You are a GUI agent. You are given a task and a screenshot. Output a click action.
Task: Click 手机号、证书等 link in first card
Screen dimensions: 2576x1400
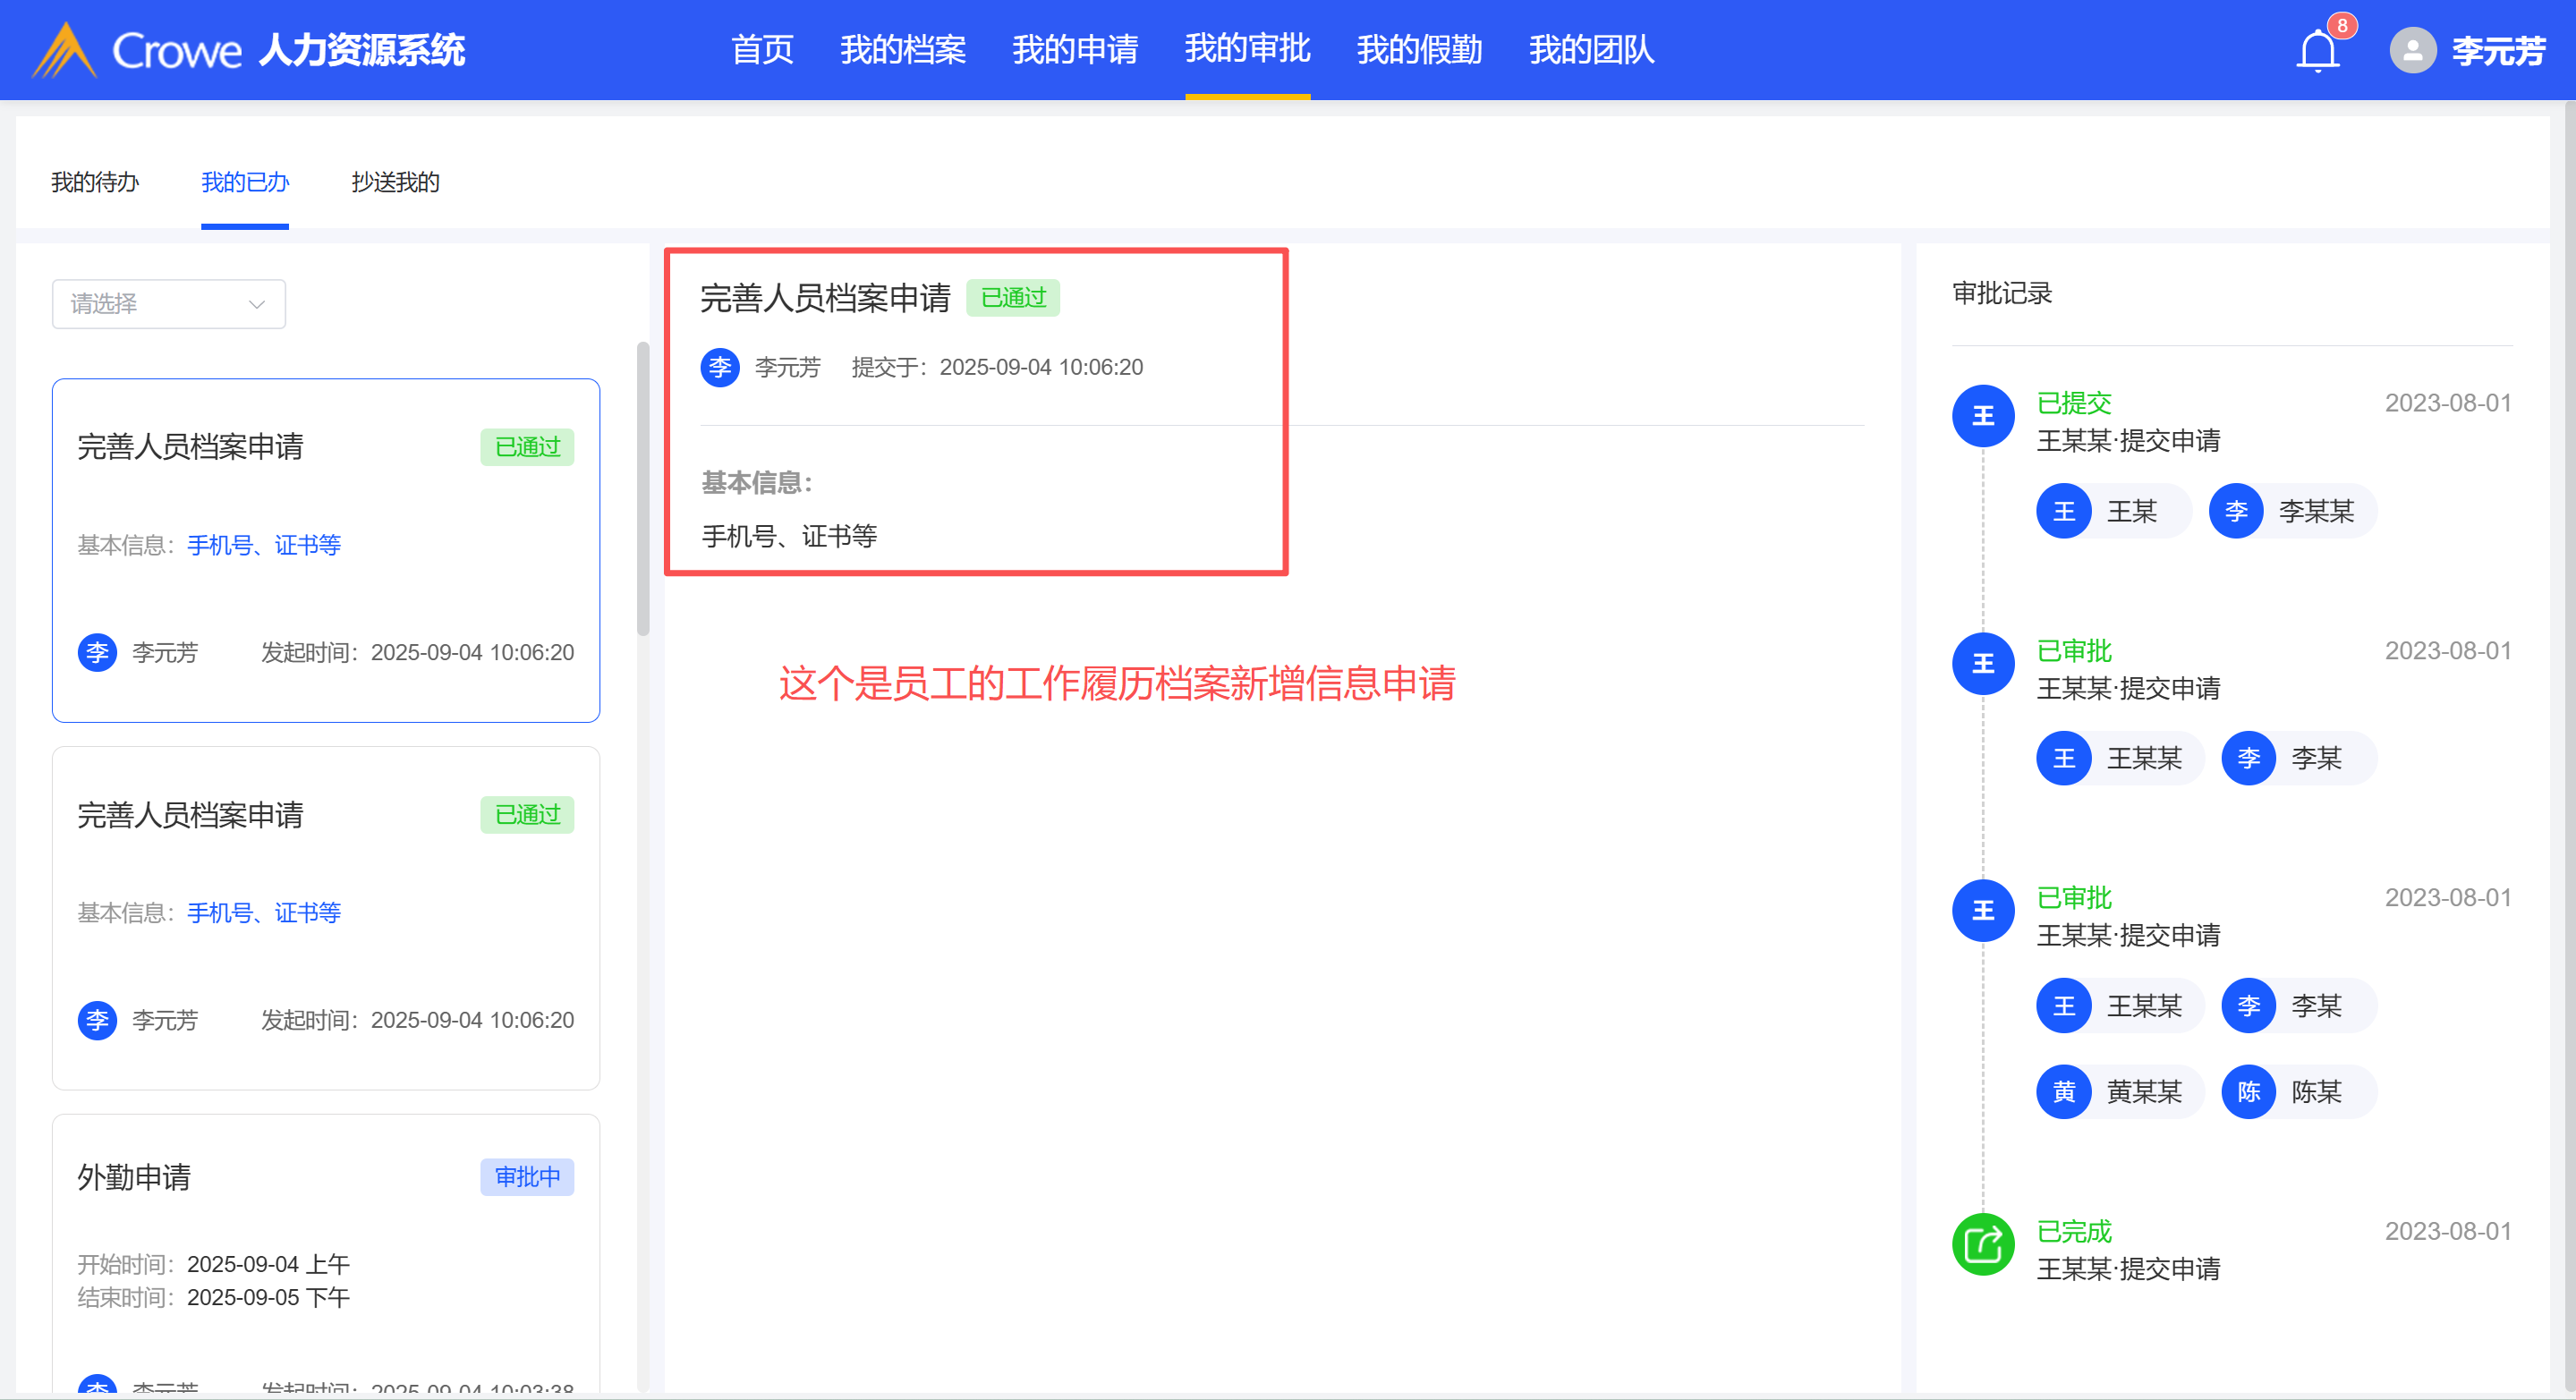[264, 545]
